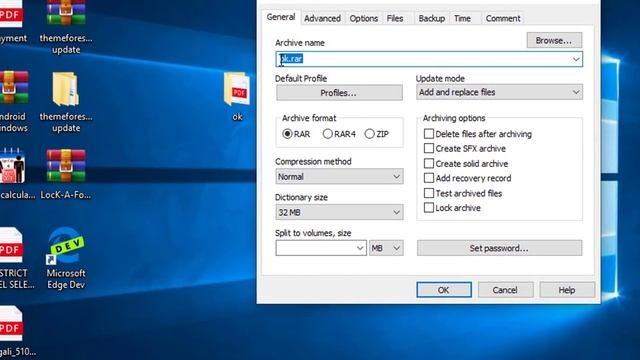Expand the Split to volumes size combo arrow

click(360, 248)
